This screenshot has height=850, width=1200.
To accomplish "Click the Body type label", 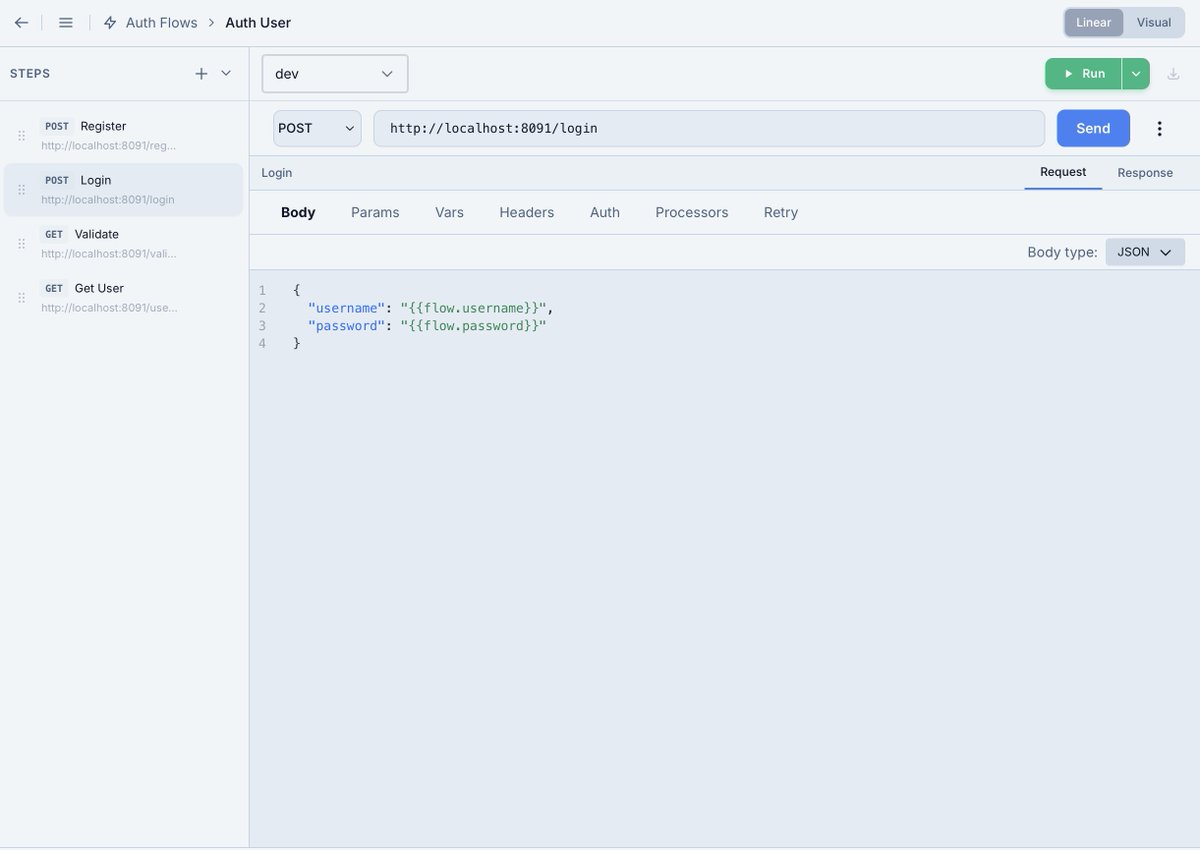I will [x=1062, y=252].
